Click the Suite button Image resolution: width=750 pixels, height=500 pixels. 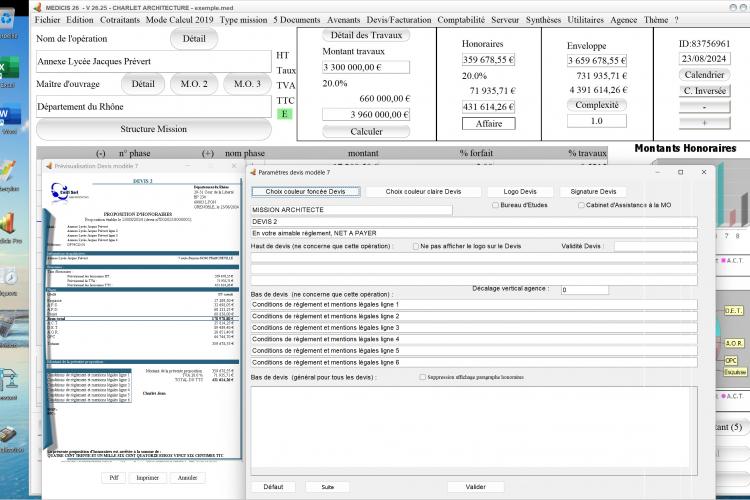[x=328, y=487]
